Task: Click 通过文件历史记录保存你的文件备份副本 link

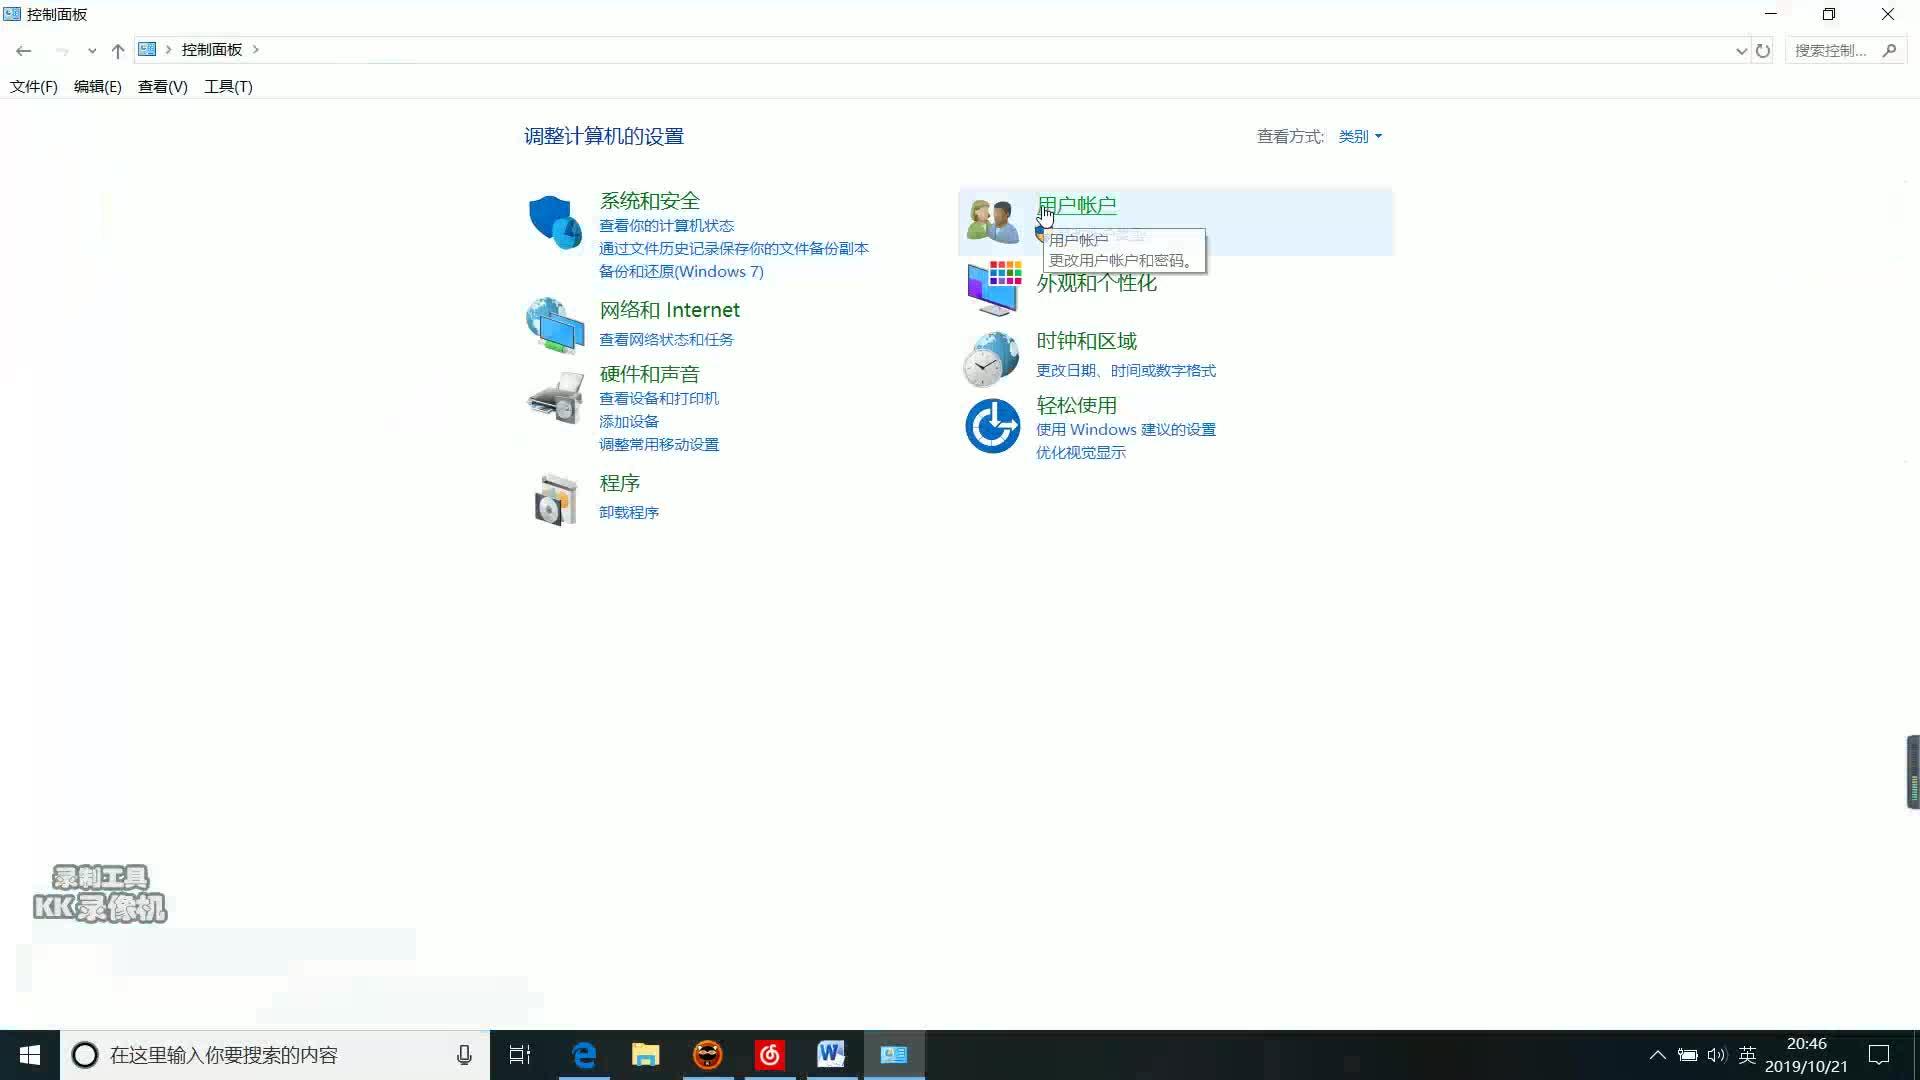Action: 734,249
